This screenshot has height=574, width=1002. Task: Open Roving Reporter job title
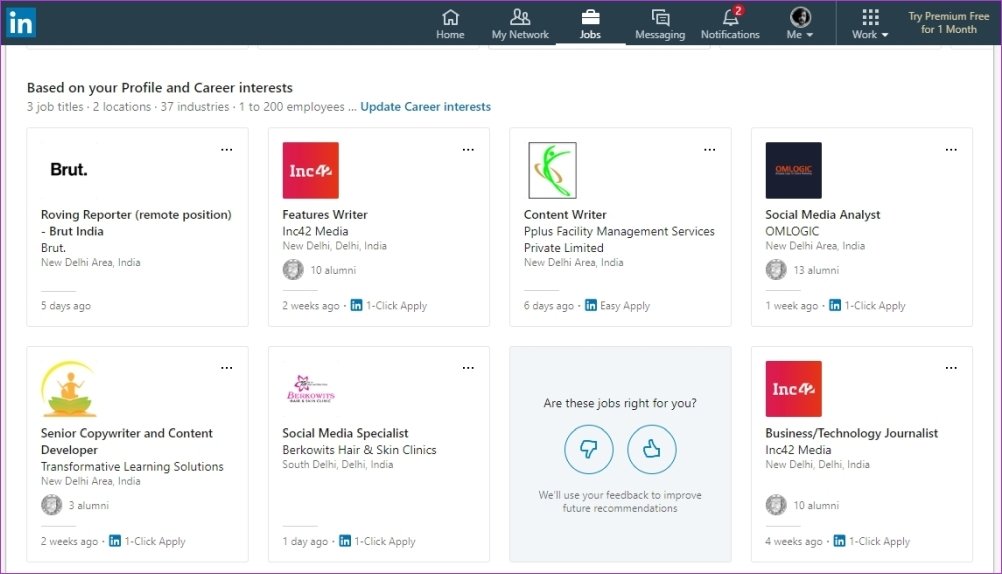[136, 223]
